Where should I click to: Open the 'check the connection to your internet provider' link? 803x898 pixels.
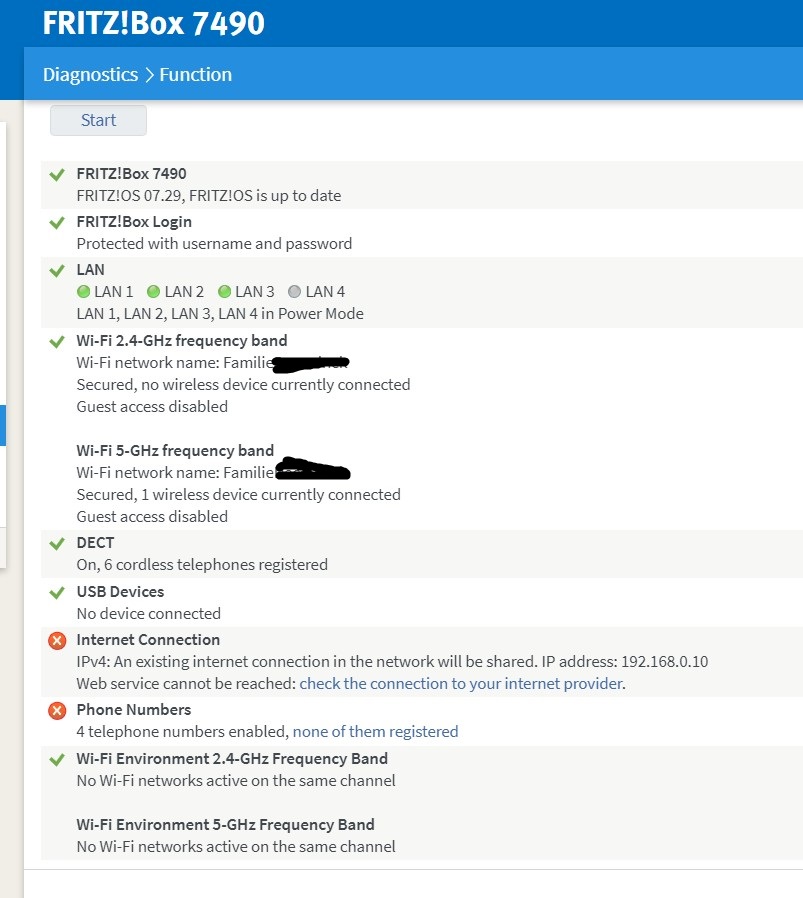pyautogui.click(x=460, y=684)
